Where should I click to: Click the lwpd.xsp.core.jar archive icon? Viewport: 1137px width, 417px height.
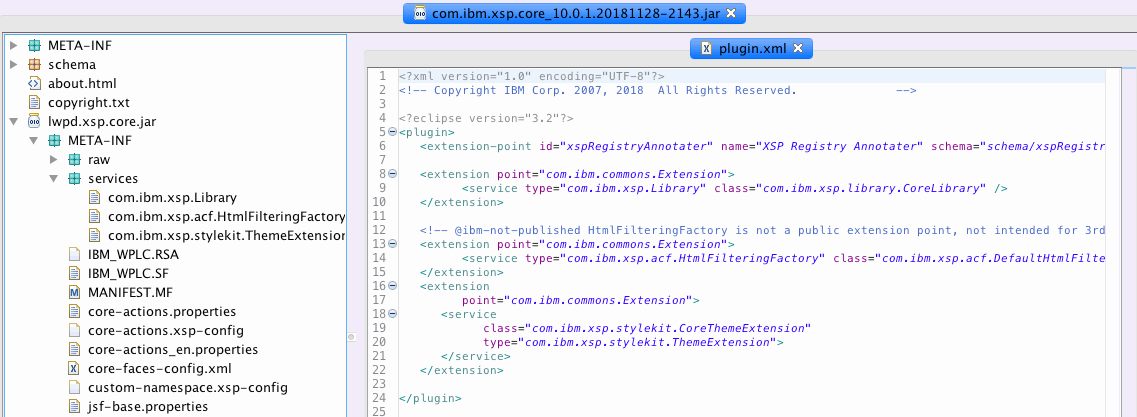click(x=34, y=121)
